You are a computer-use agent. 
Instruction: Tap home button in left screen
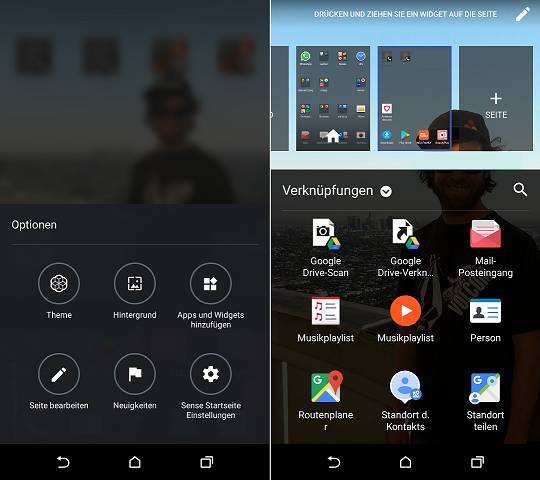135,462
